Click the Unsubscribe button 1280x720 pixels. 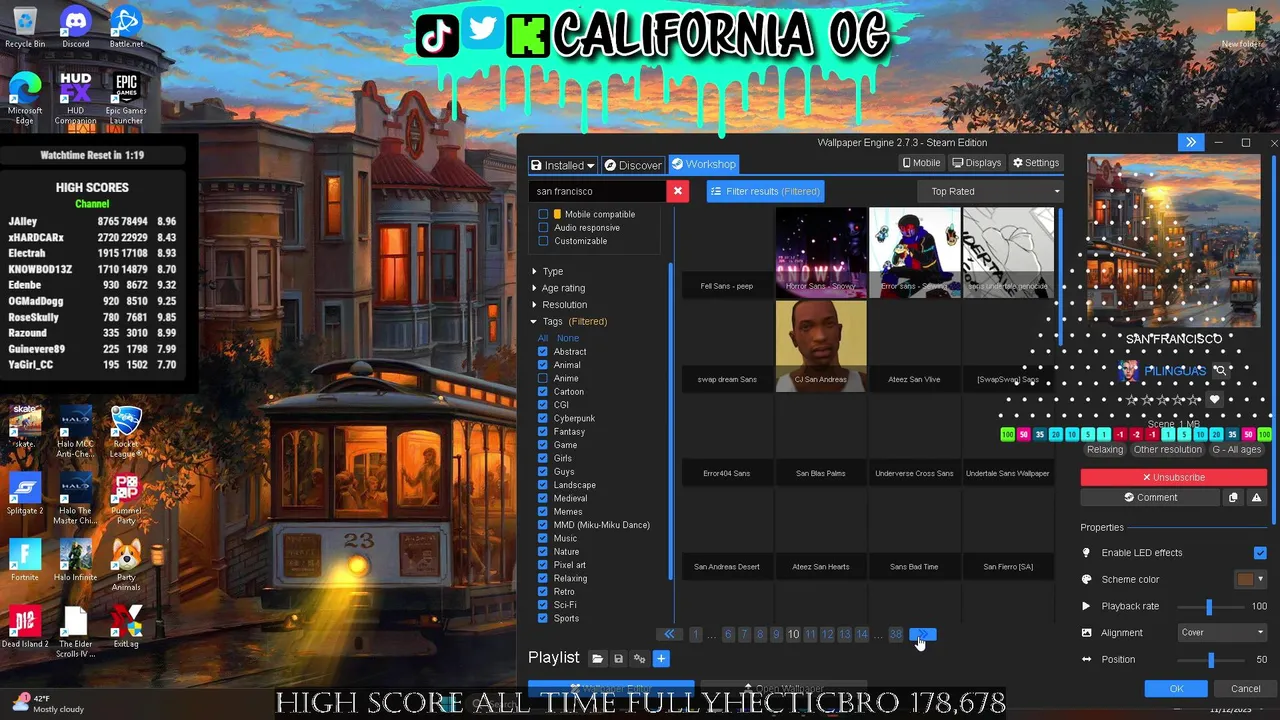[x=1173, y=478]
